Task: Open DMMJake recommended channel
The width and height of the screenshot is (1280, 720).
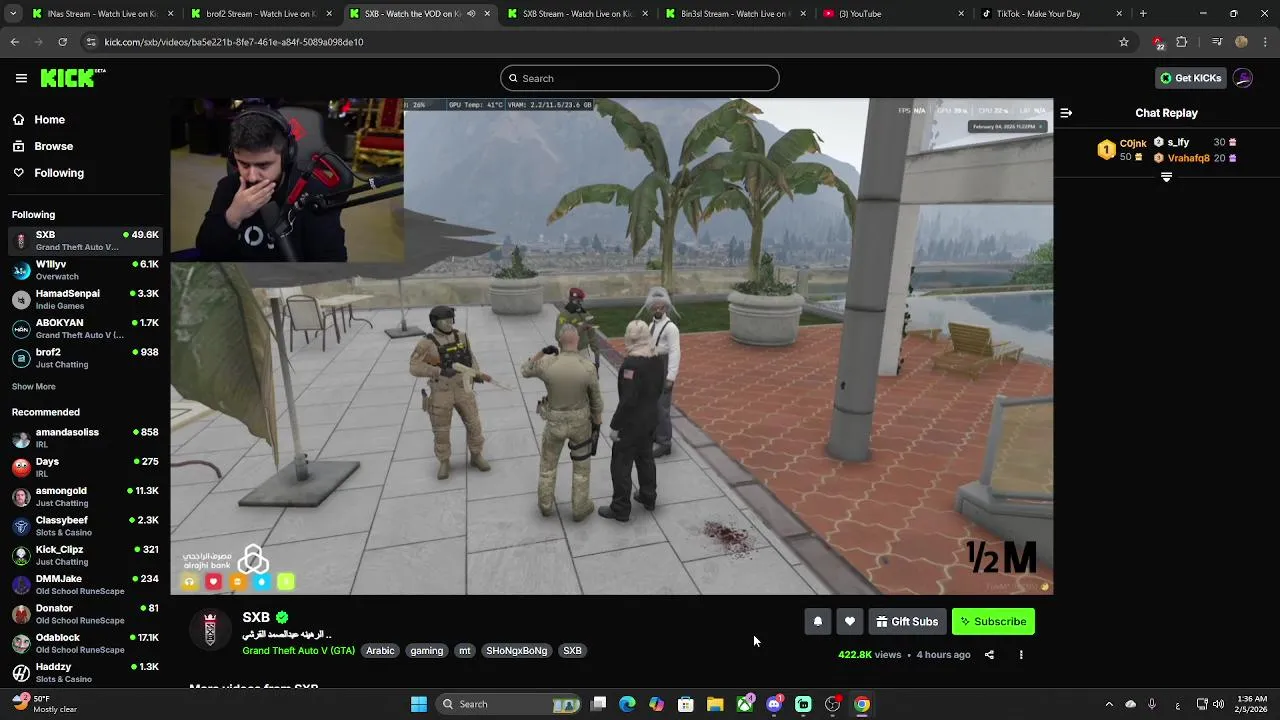Action: (85, 584)
